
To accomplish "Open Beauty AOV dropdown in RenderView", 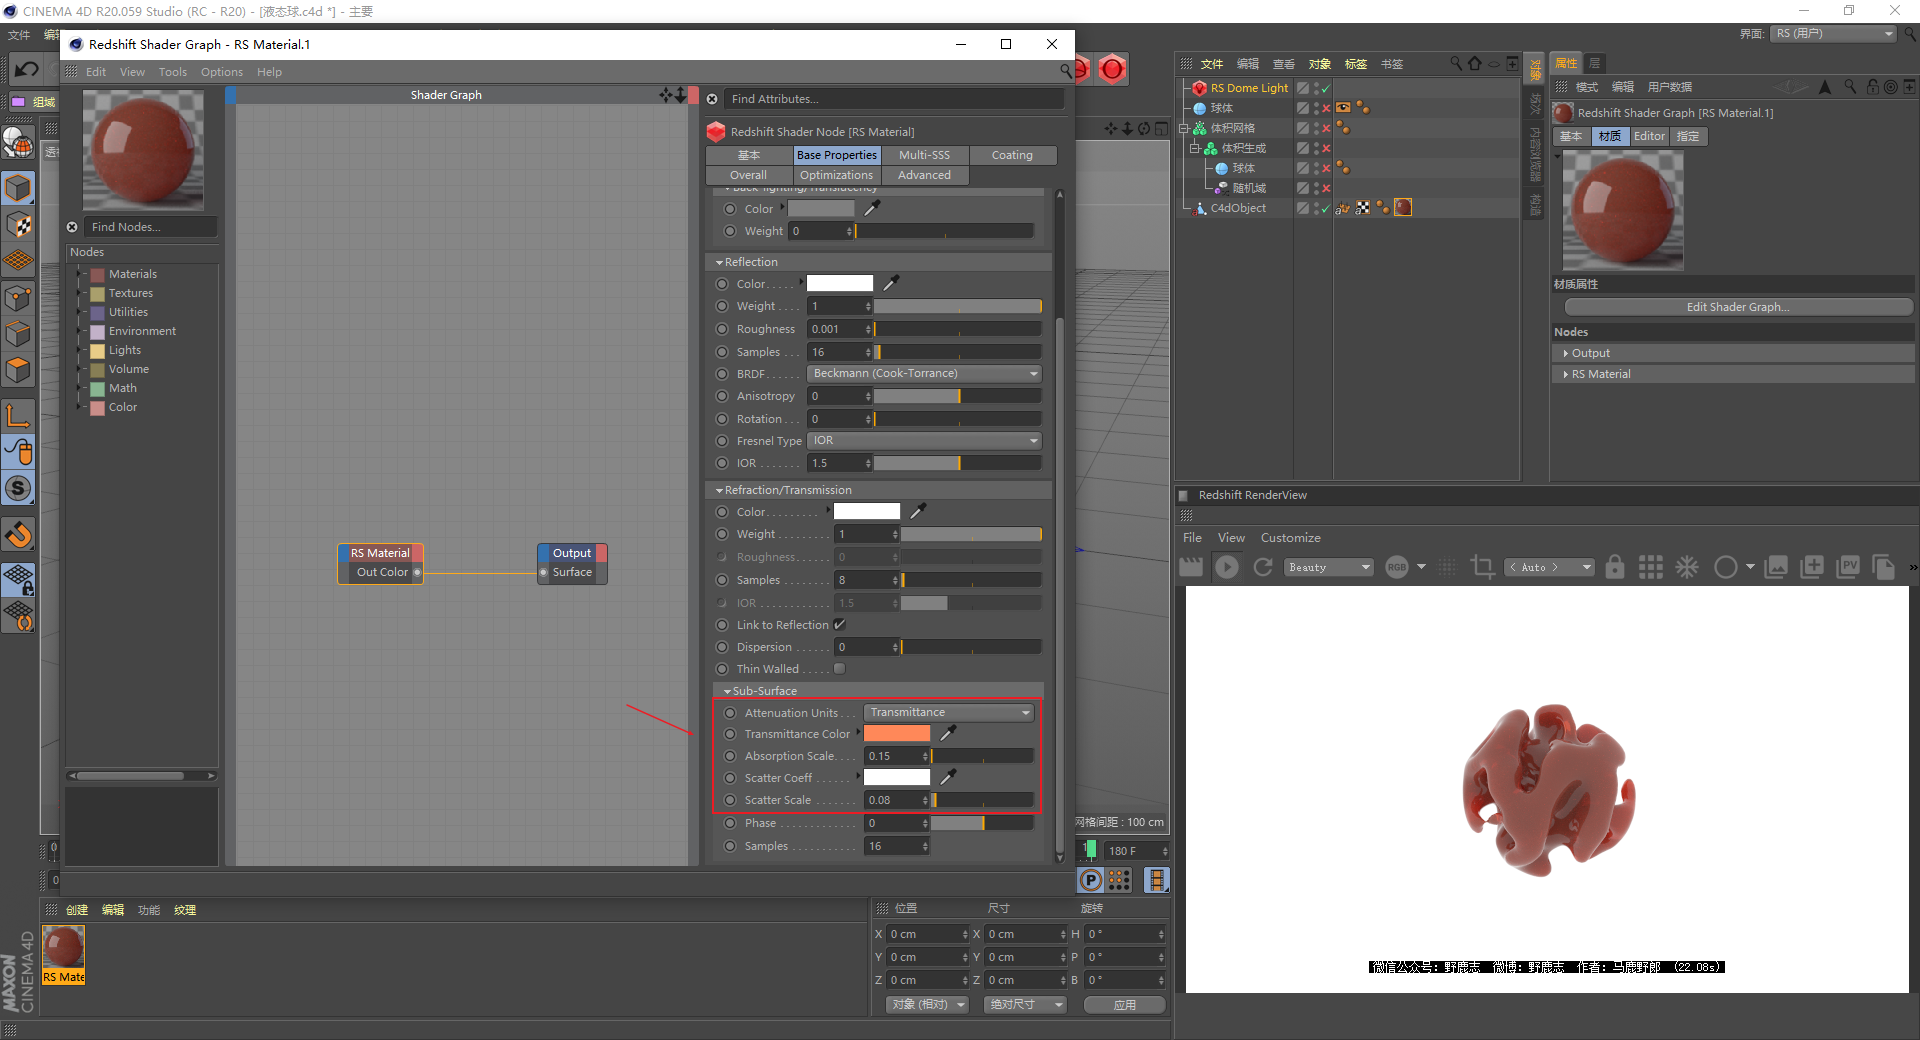I will (x=1329, y=567).
